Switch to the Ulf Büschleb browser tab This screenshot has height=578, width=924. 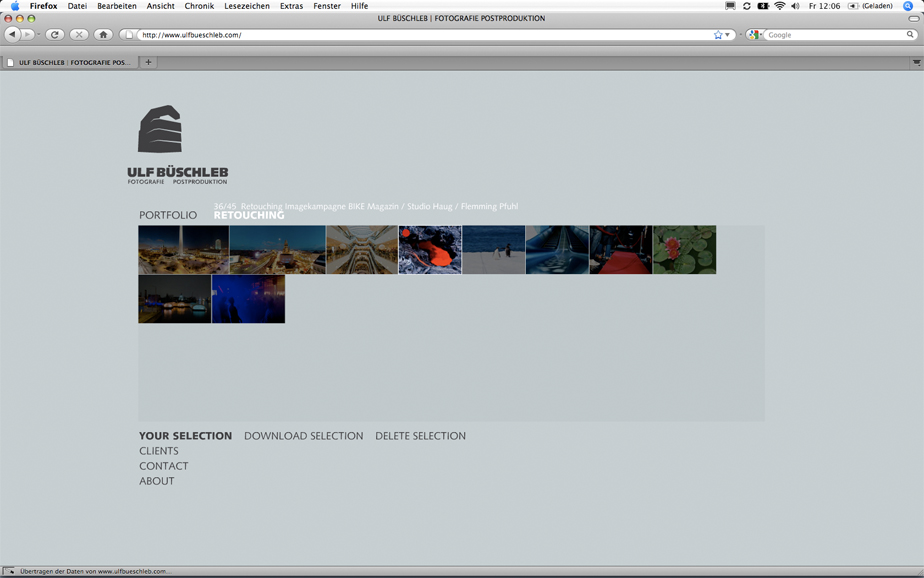(68, 62)
